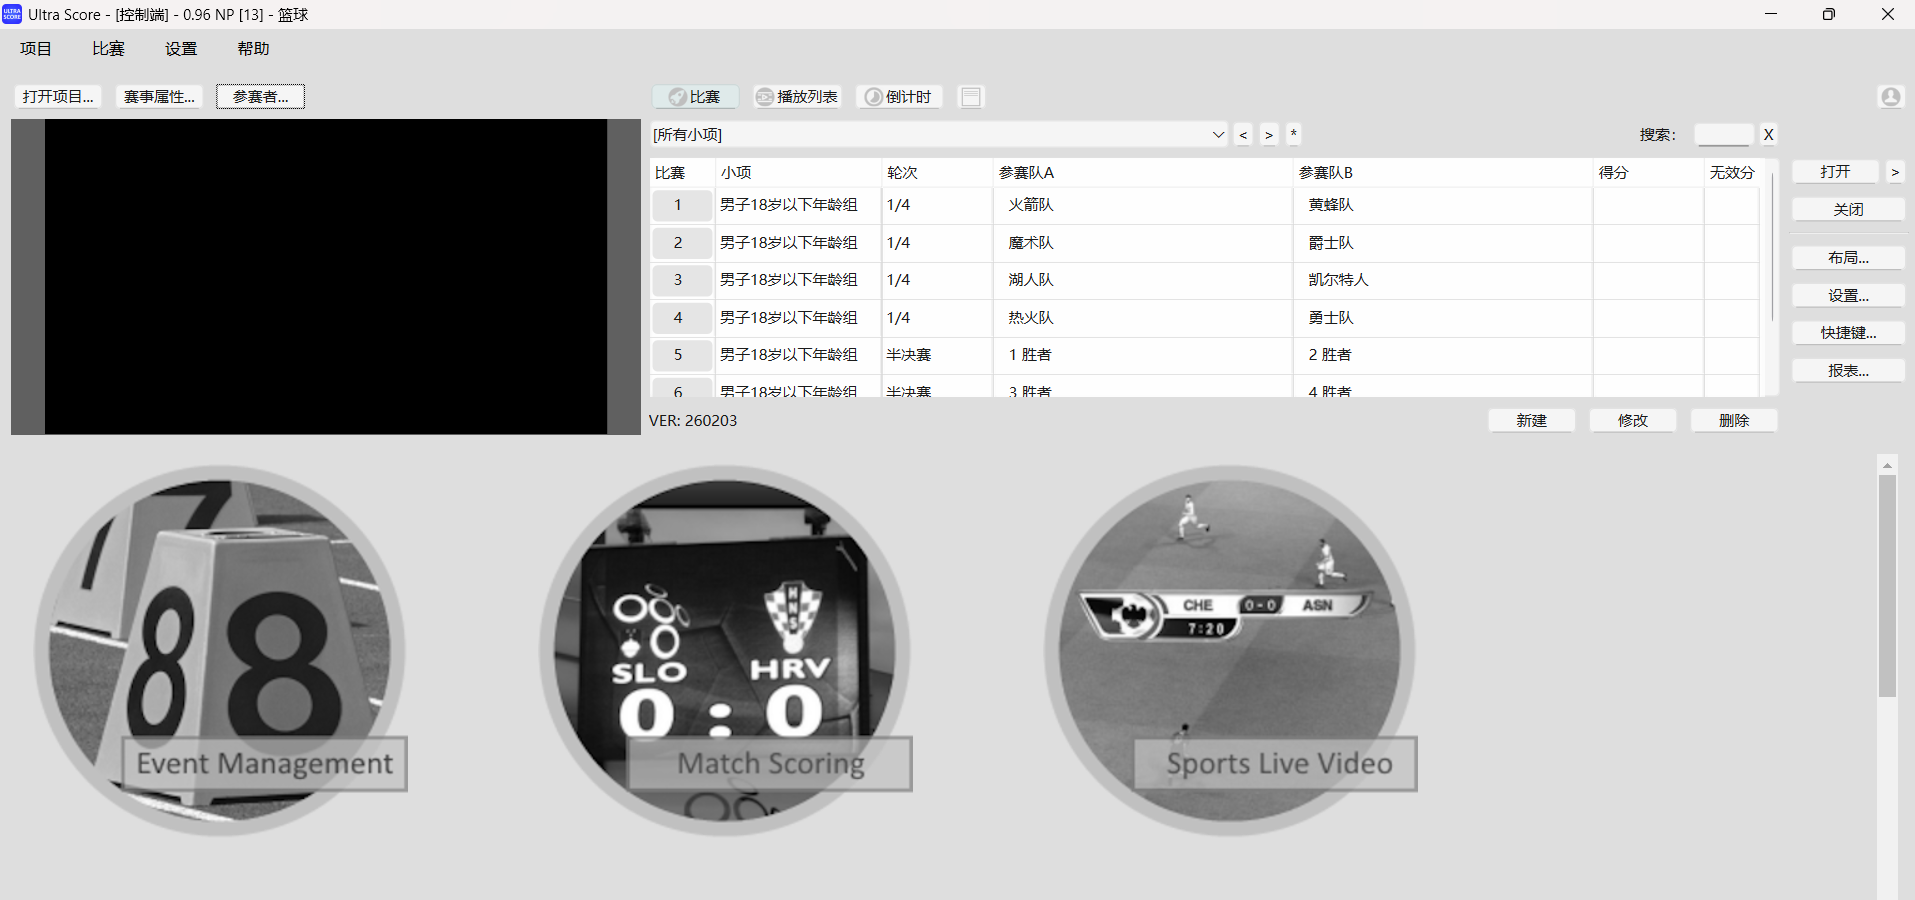Clear the search with the X button
Image resolution: width=1915 pixels, height=900 pixels.
point(1768,135)
